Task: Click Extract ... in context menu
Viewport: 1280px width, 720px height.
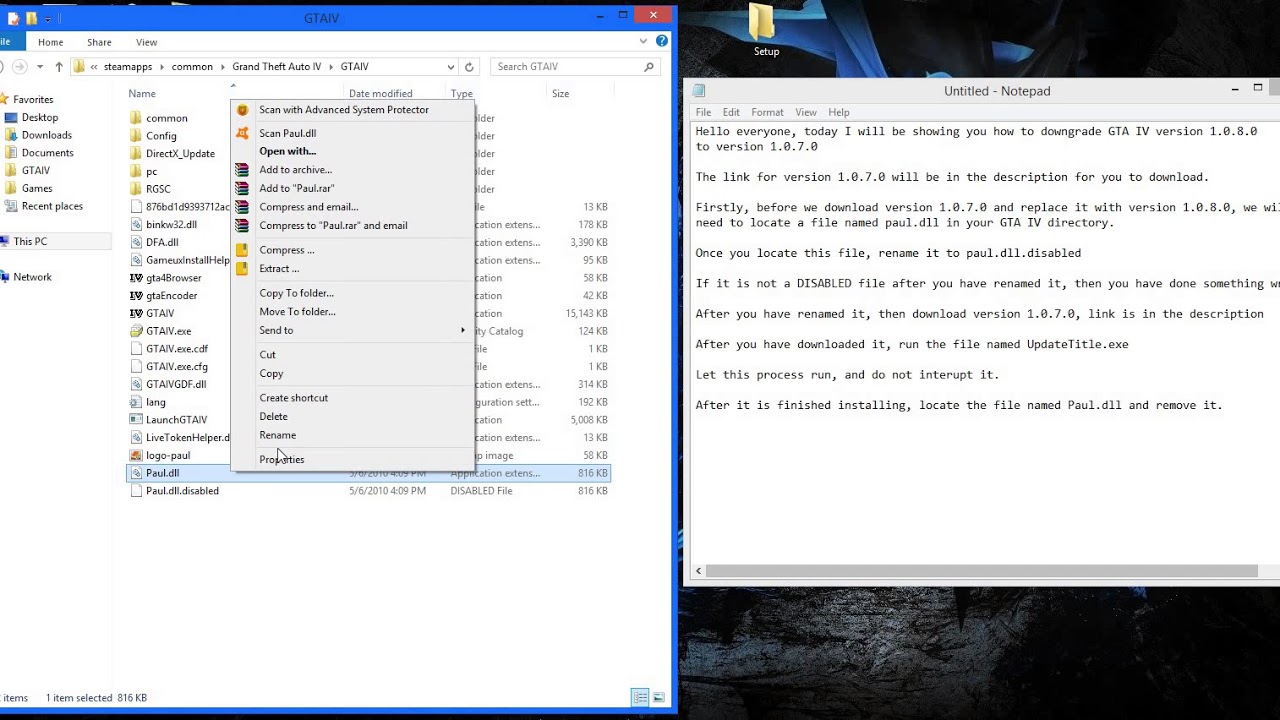Action: click(x=278, y=268)
